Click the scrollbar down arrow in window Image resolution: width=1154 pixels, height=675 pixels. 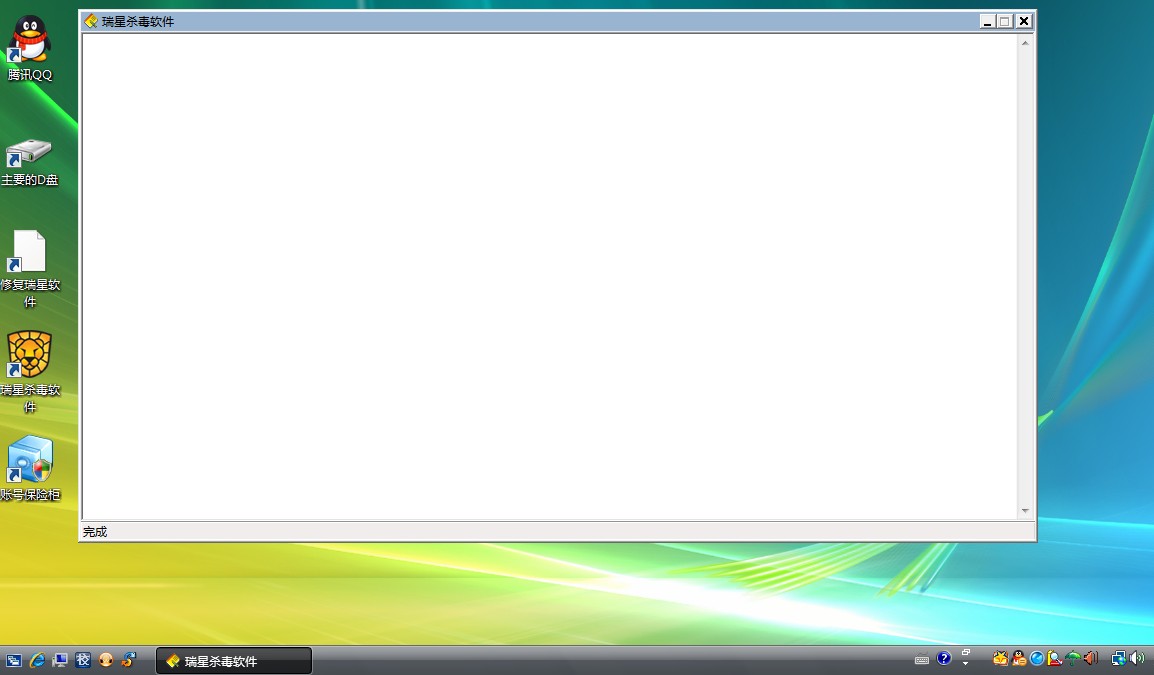1025,511
